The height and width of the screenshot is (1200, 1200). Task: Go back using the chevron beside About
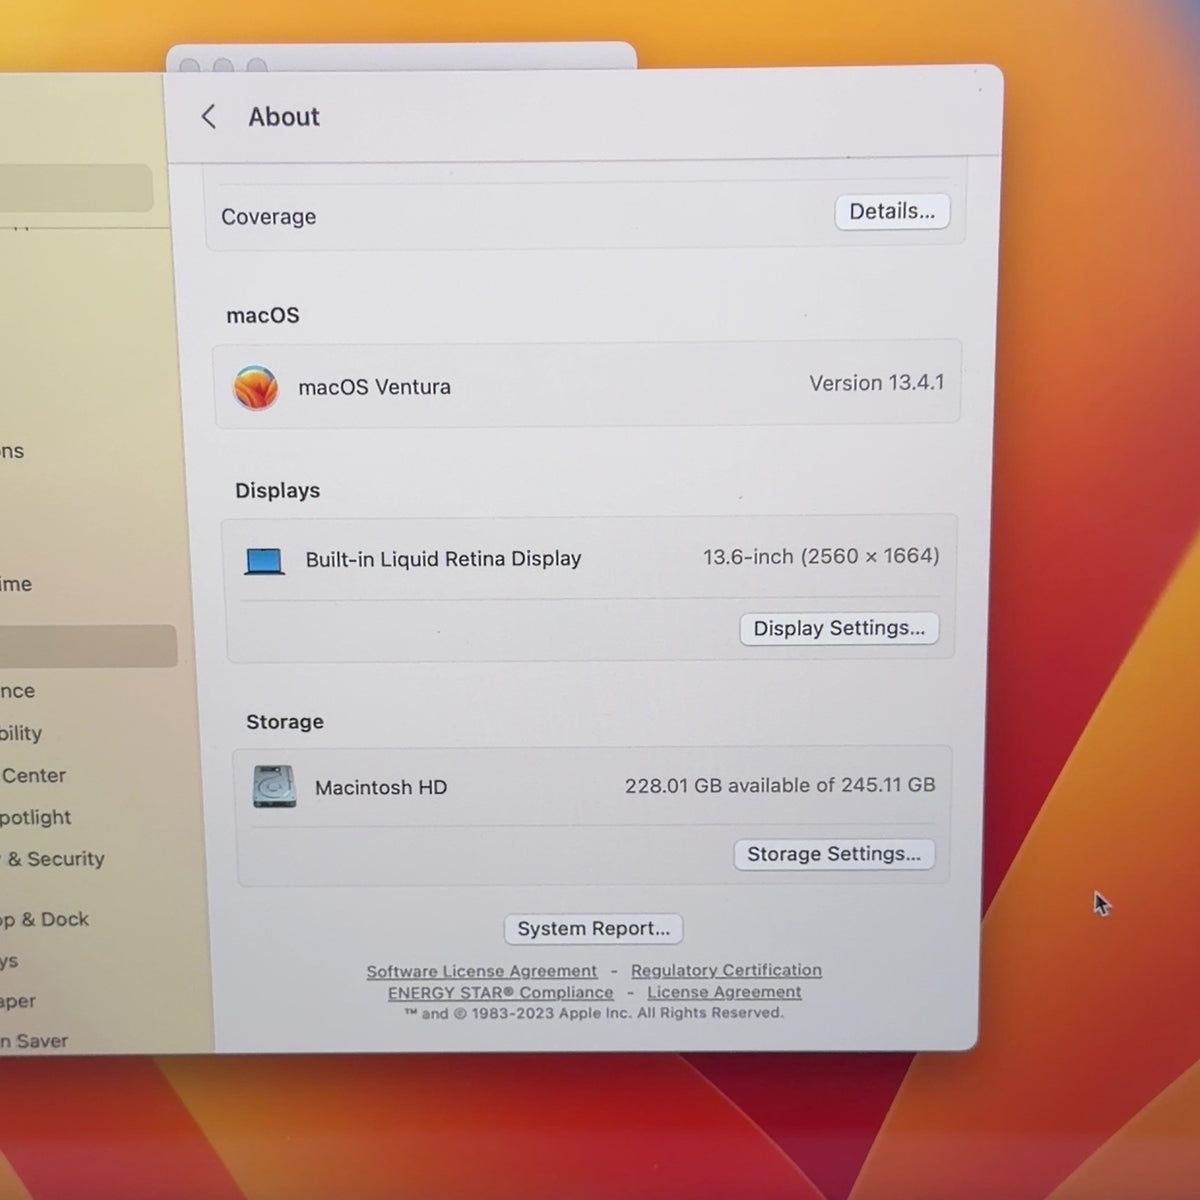coord(208,117)
